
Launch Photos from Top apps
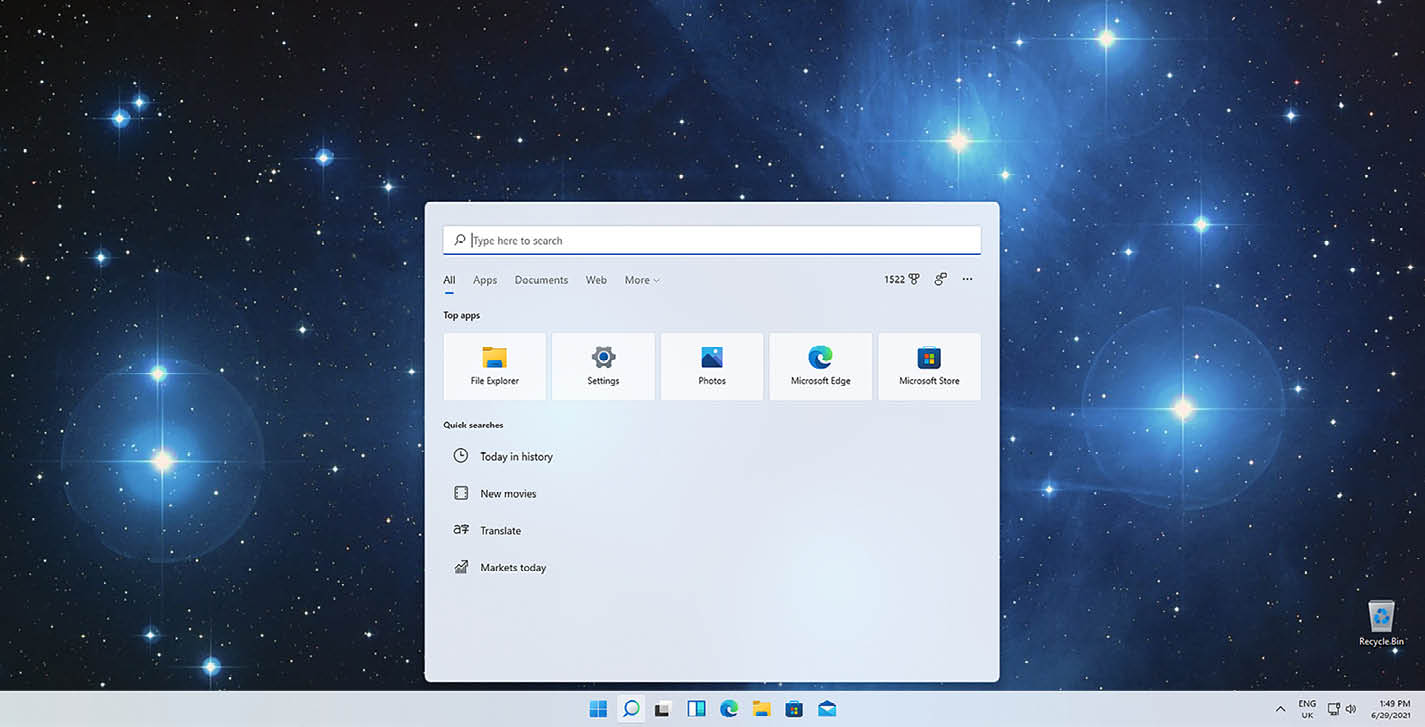(712, 367)
